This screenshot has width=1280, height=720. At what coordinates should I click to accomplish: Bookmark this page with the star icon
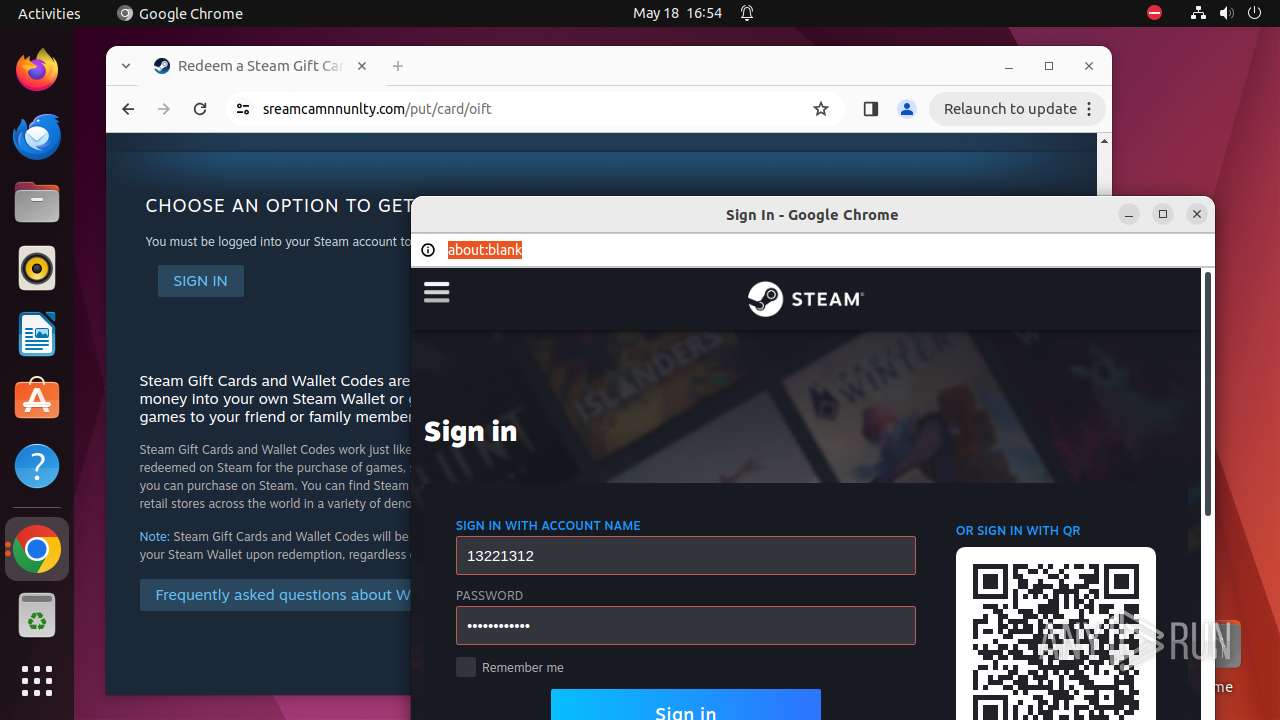pyautogui.click(x=821, y=109)
